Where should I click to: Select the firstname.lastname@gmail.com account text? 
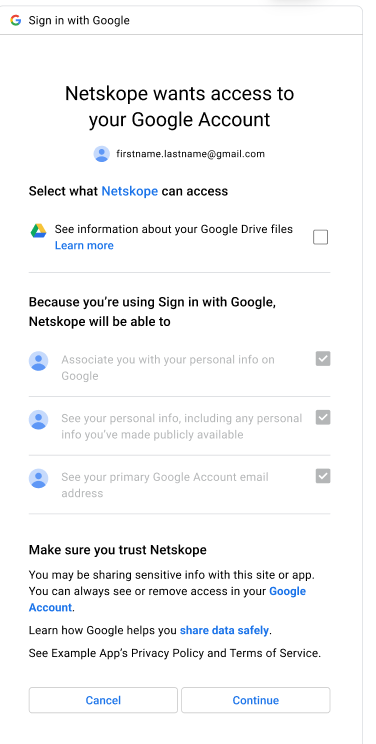click(x=190, y=154)
